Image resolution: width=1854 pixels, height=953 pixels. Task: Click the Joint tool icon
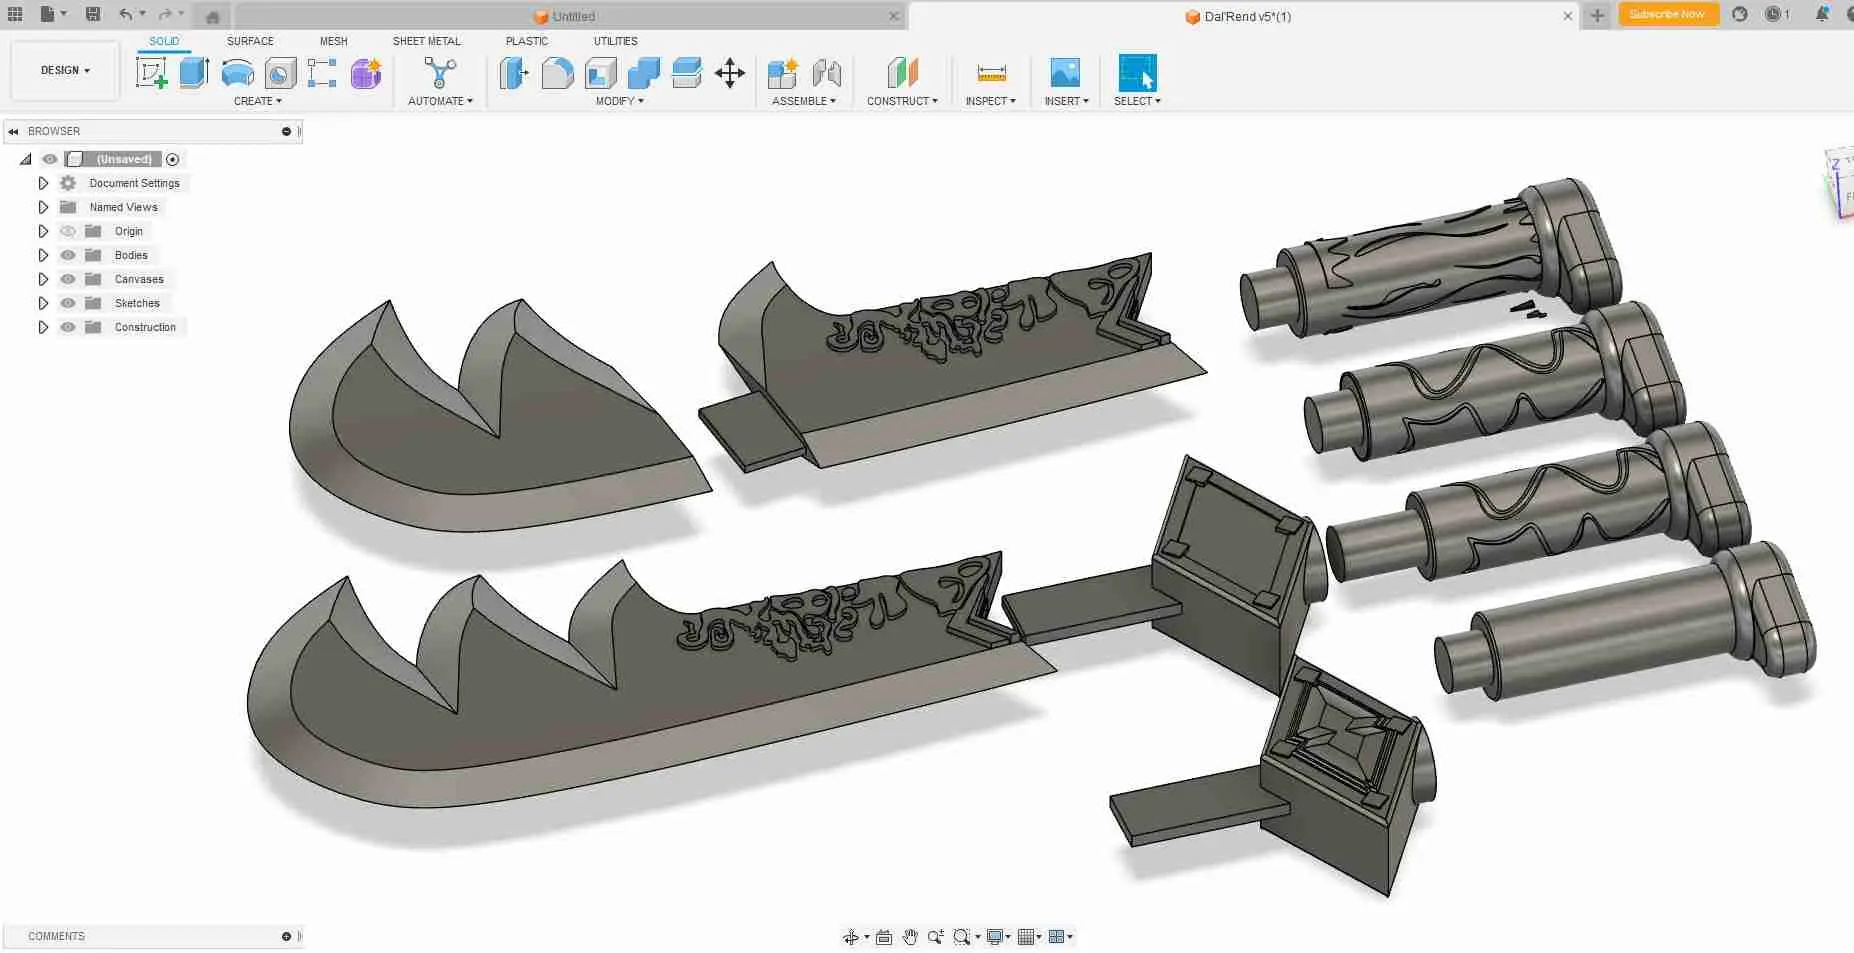click(x=827, y=73)
